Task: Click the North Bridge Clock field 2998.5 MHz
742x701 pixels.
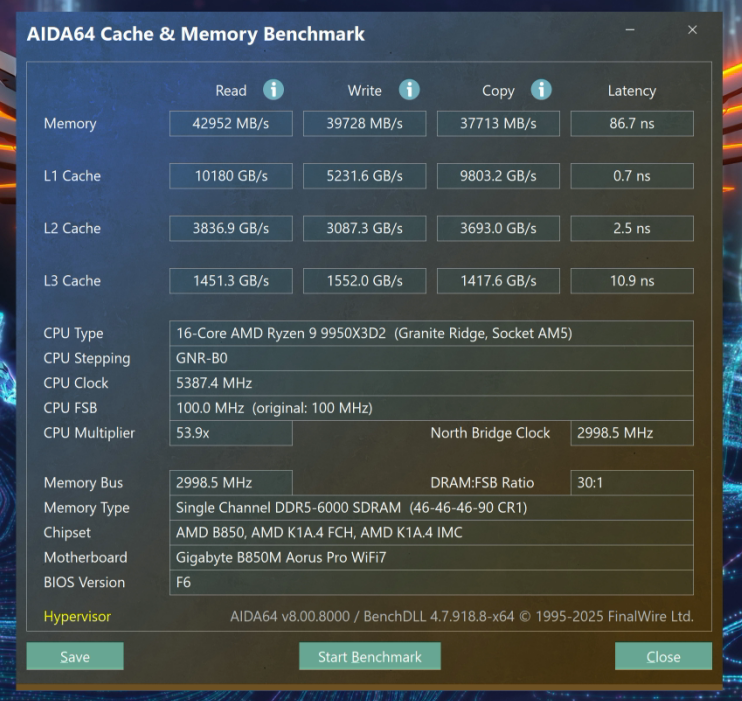Action: click(x=632, y=433)
